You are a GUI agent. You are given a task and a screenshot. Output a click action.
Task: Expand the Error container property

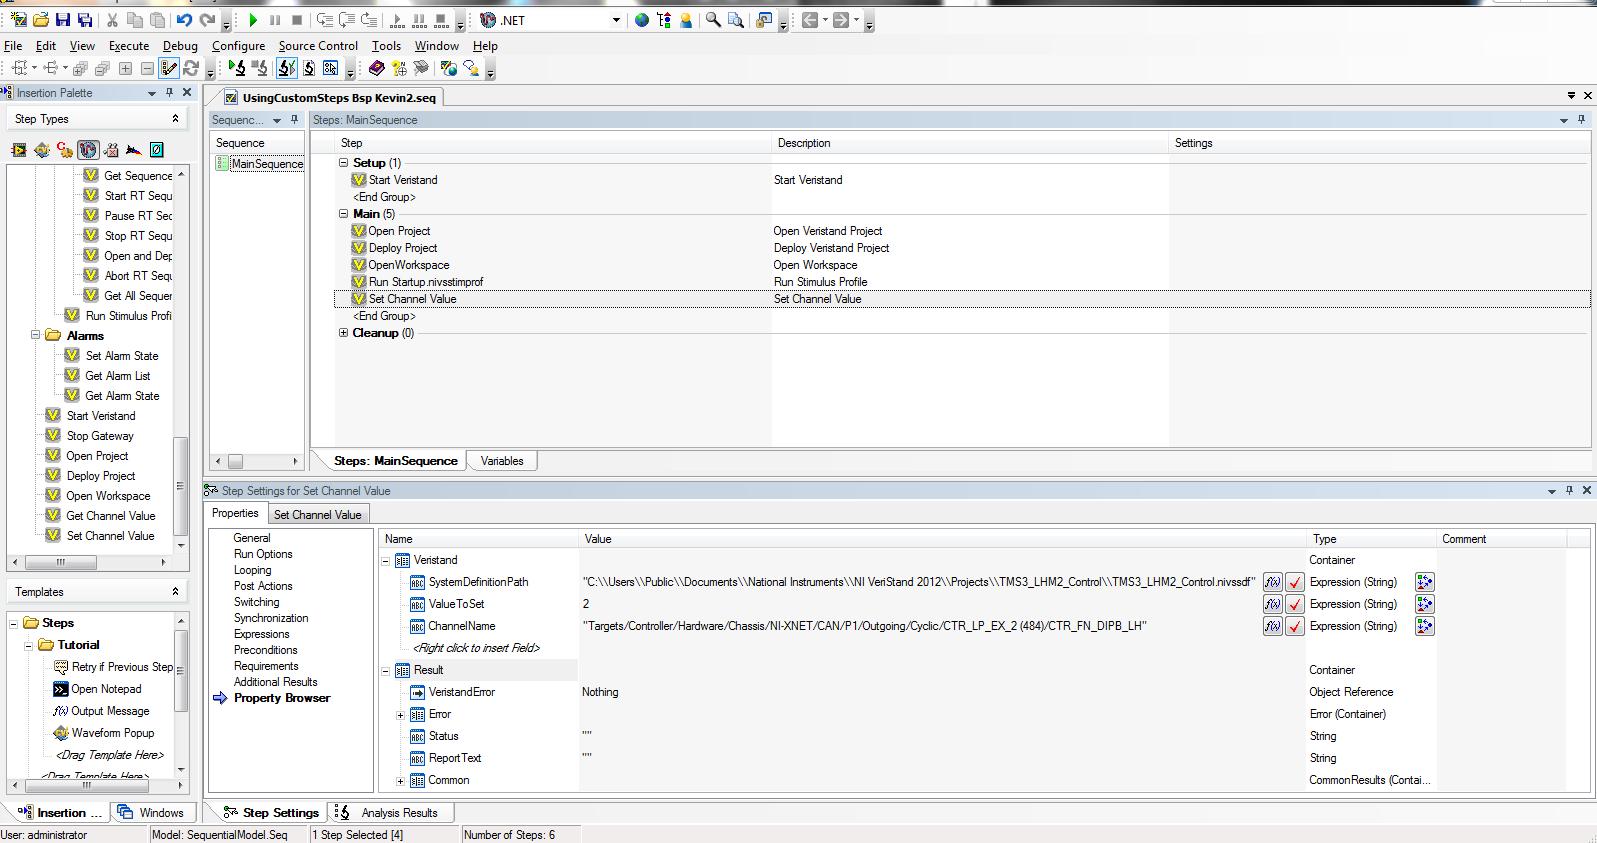tap(400, 715)
